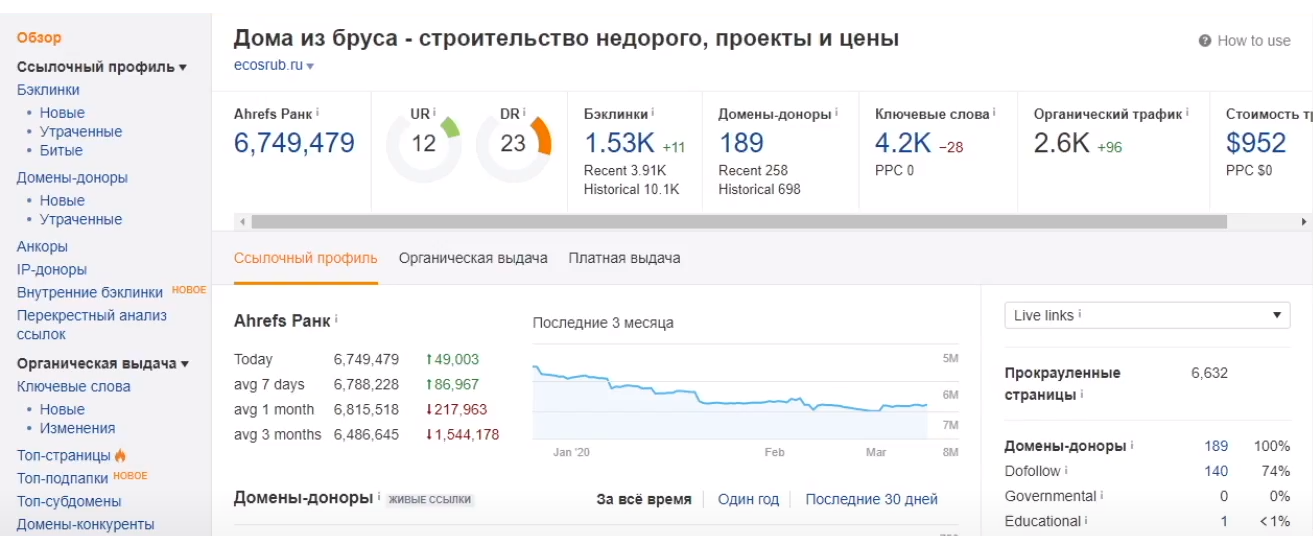
Task: Click the fire icon beside Топ-страницы
Action: (x=121, y=456)
